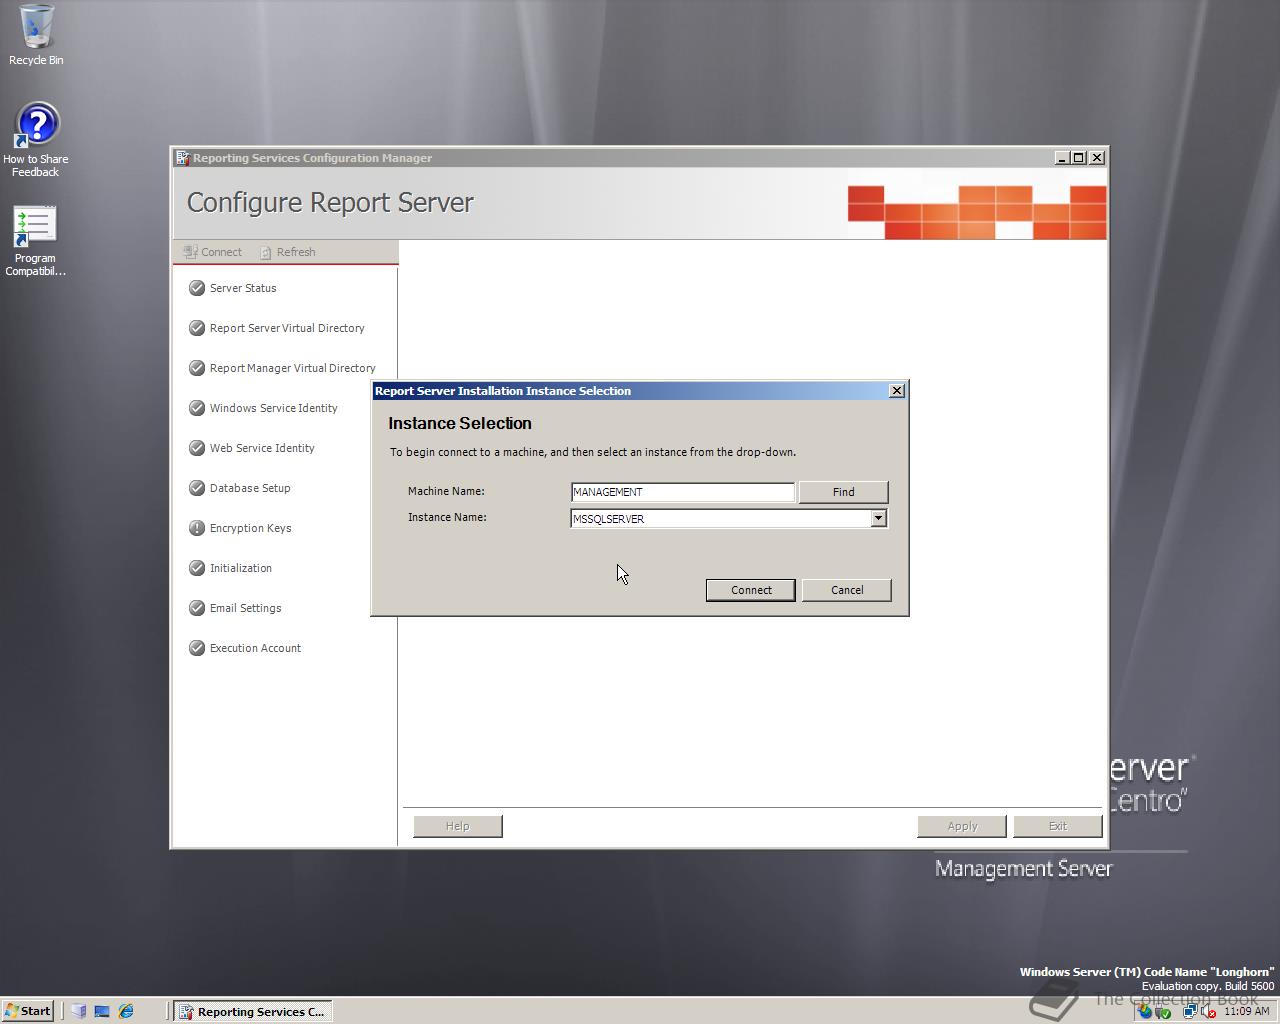Image resolution: width=1280 pixels, height=1024 pixels.
Task: Click the Report Manager Virtual Directory icon
Action: point(197,368)
